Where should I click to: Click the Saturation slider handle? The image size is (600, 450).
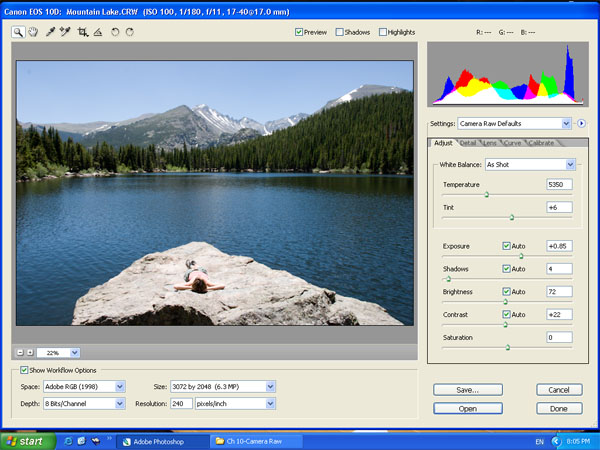tap(508, 347)
